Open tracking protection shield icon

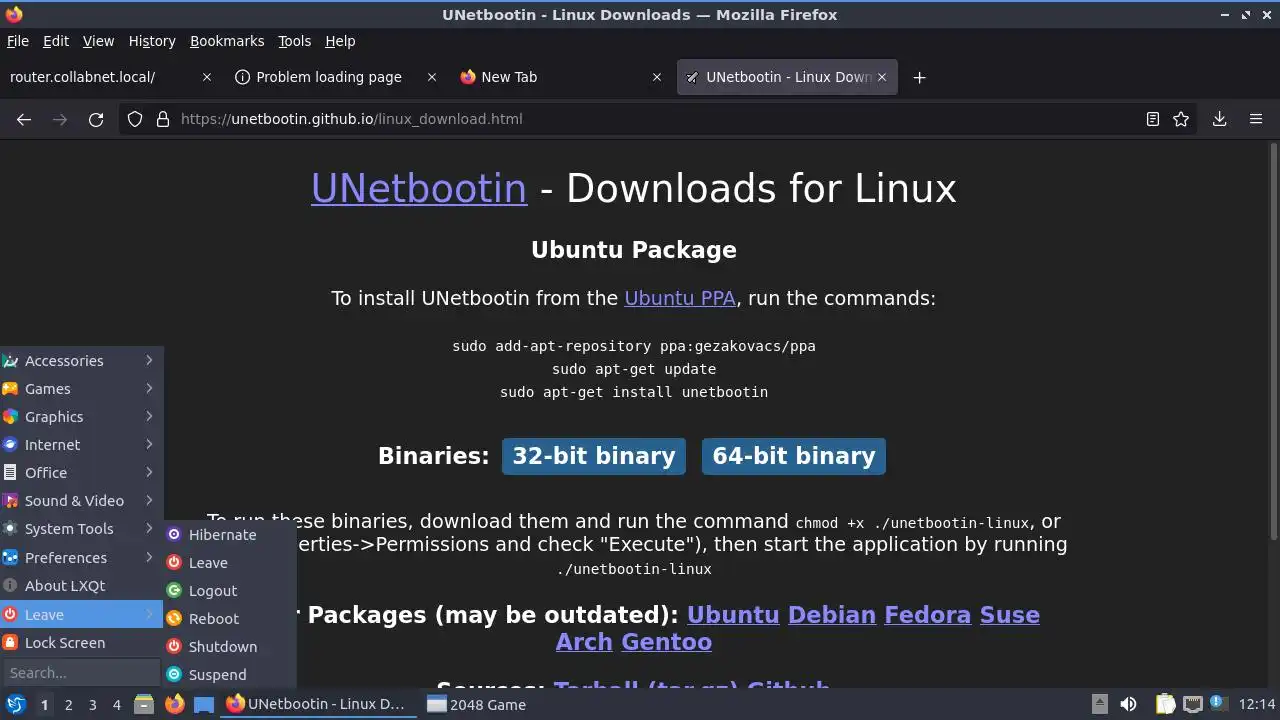pyautogui.click(x=135, y=119)
